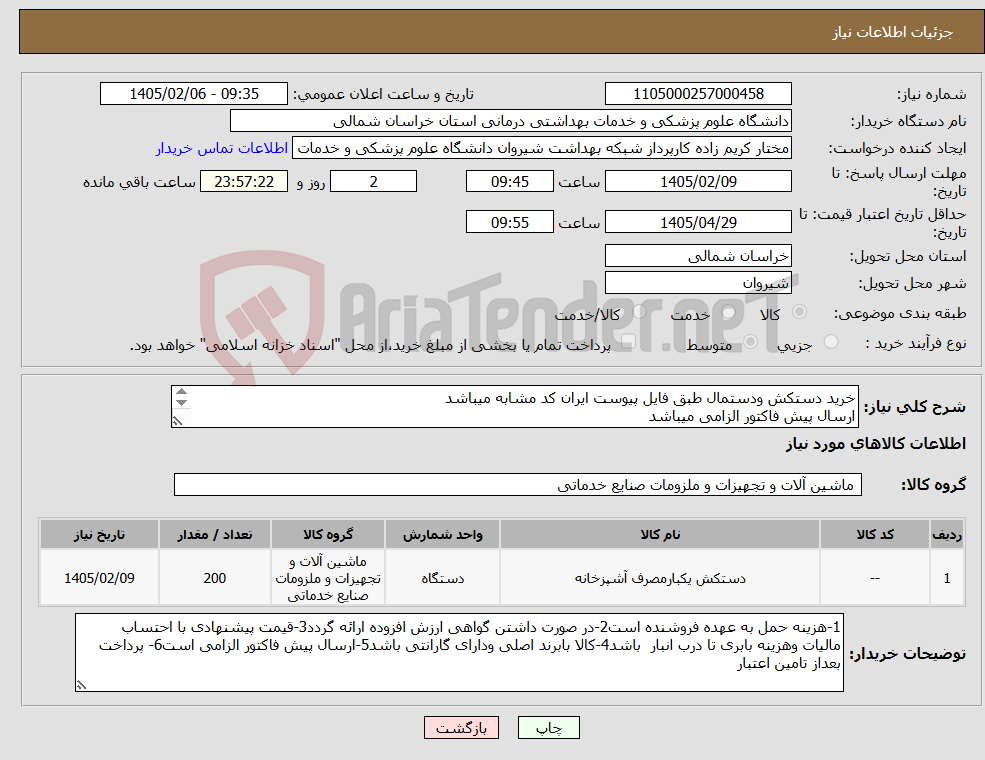Image resolution: width=985 pixels, height=760 pixels.
Task: Click the کد کالا column header
Action: pyautogui.click(x=875, y=535)
